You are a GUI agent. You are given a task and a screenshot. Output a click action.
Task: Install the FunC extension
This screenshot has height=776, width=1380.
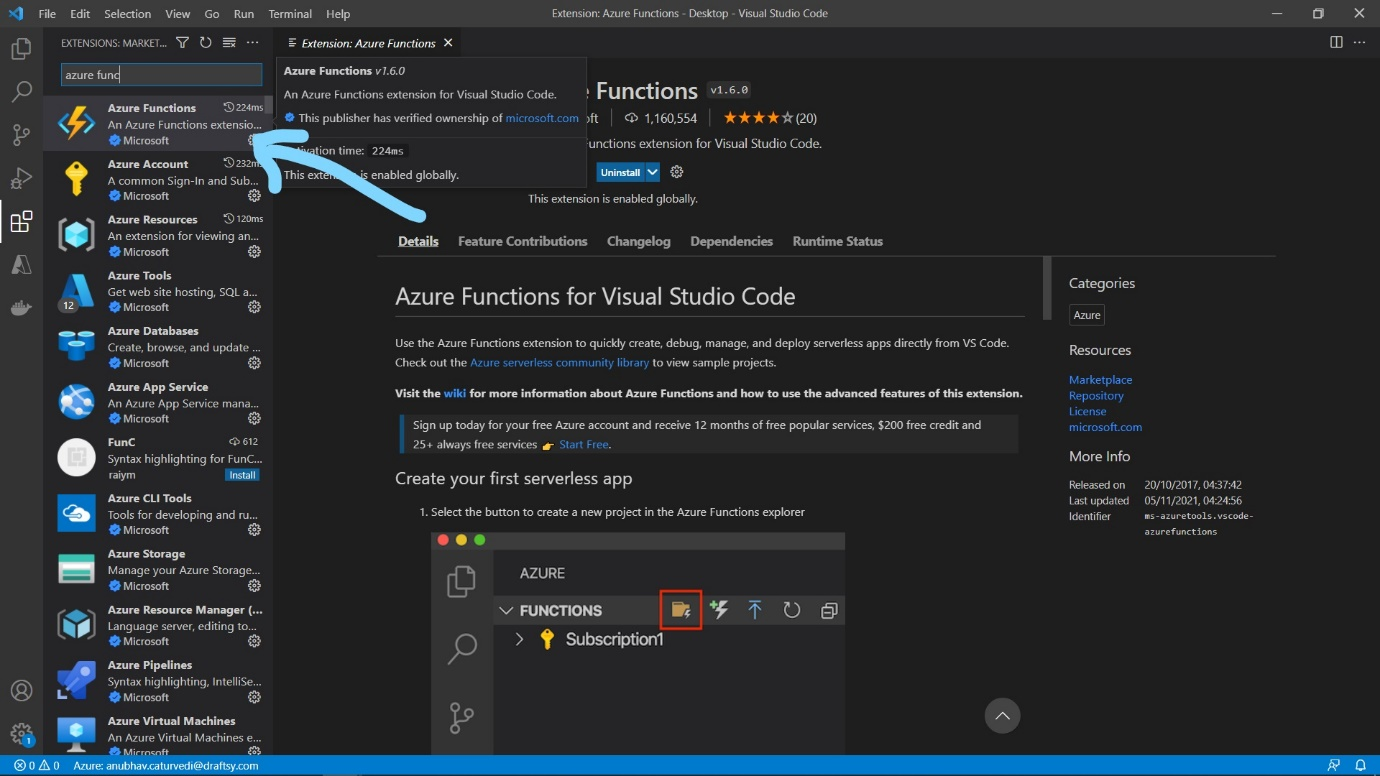tap(242, 475)
